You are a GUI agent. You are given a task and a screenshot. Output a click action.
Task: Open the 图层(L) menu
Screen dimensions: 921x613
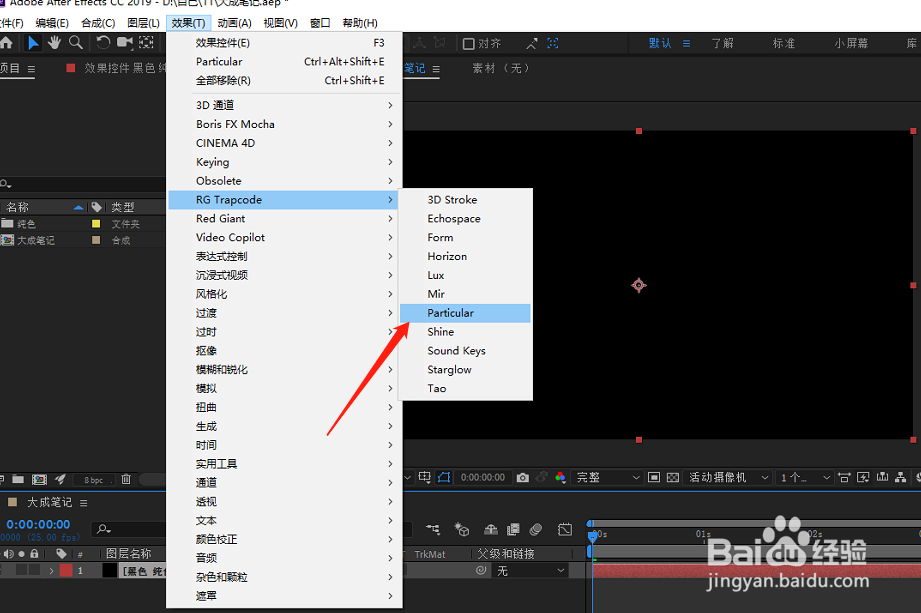point(143,23)
